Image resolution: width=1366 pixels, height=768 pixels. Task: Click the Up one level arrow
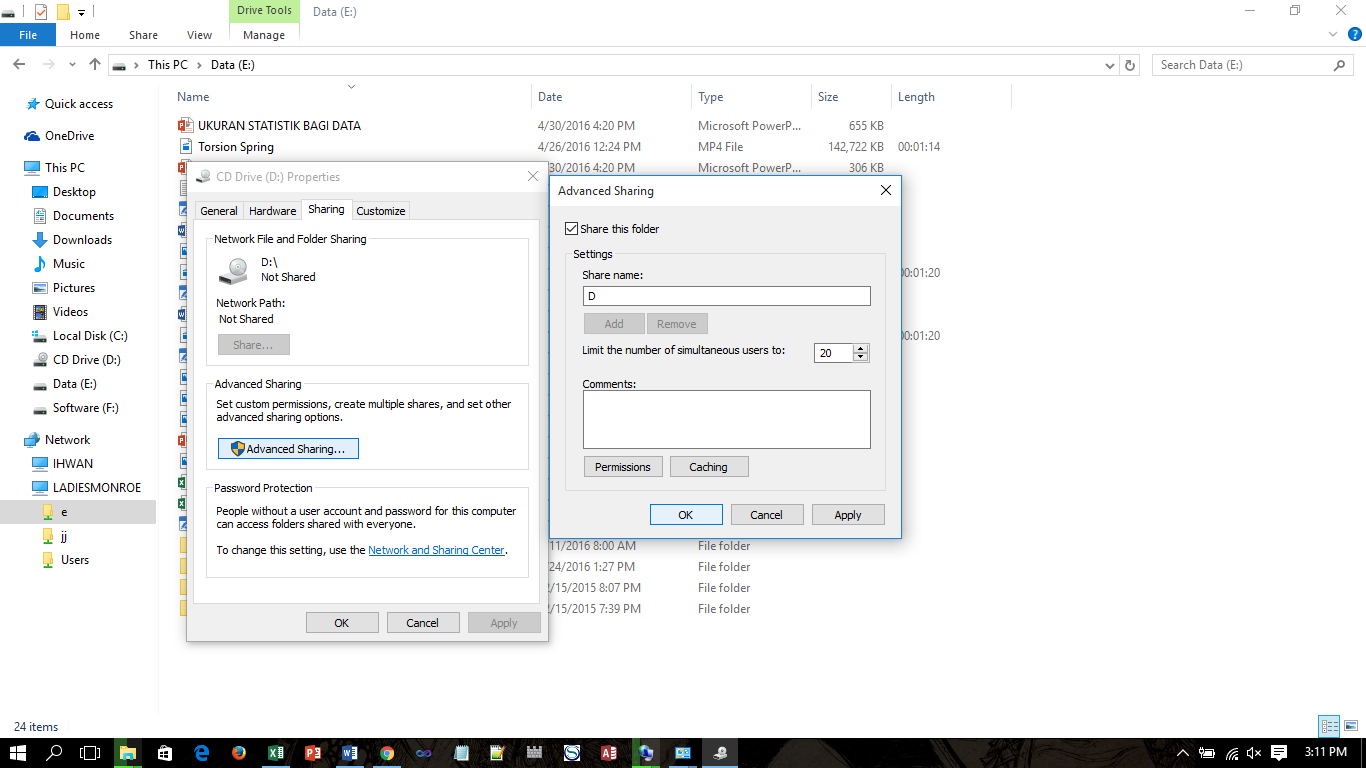pyautogui.click(x=95, y=64)
